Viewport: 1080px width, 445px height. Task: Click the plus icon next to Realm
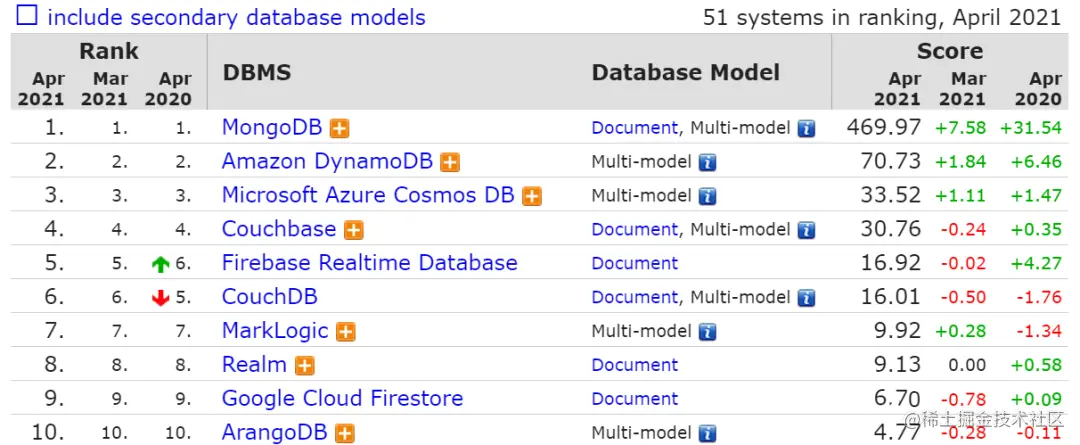[x=305, y=366]
